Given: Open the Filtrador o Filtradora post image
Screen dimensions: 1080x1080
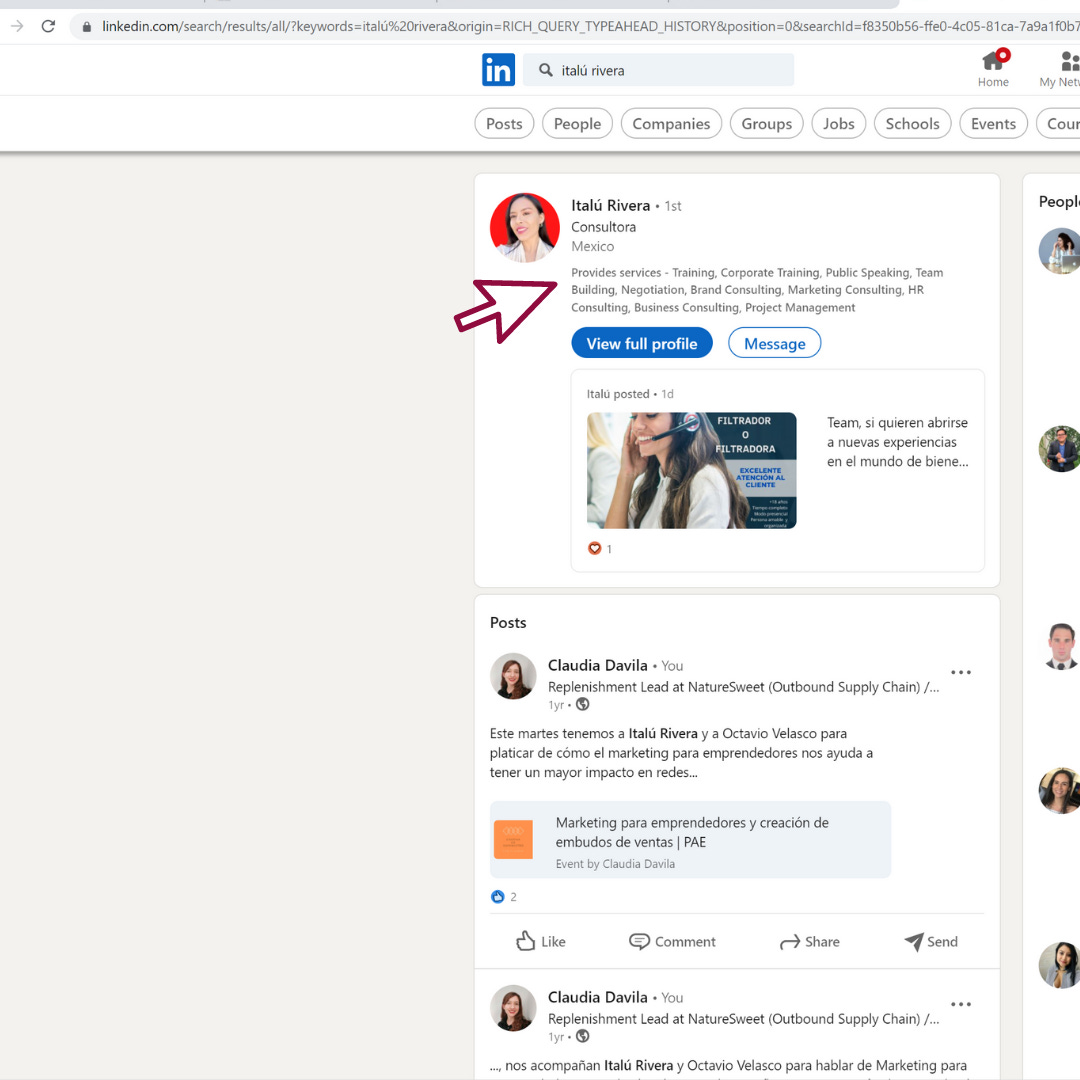Looking at the screenshot, I should click(692, 470).
